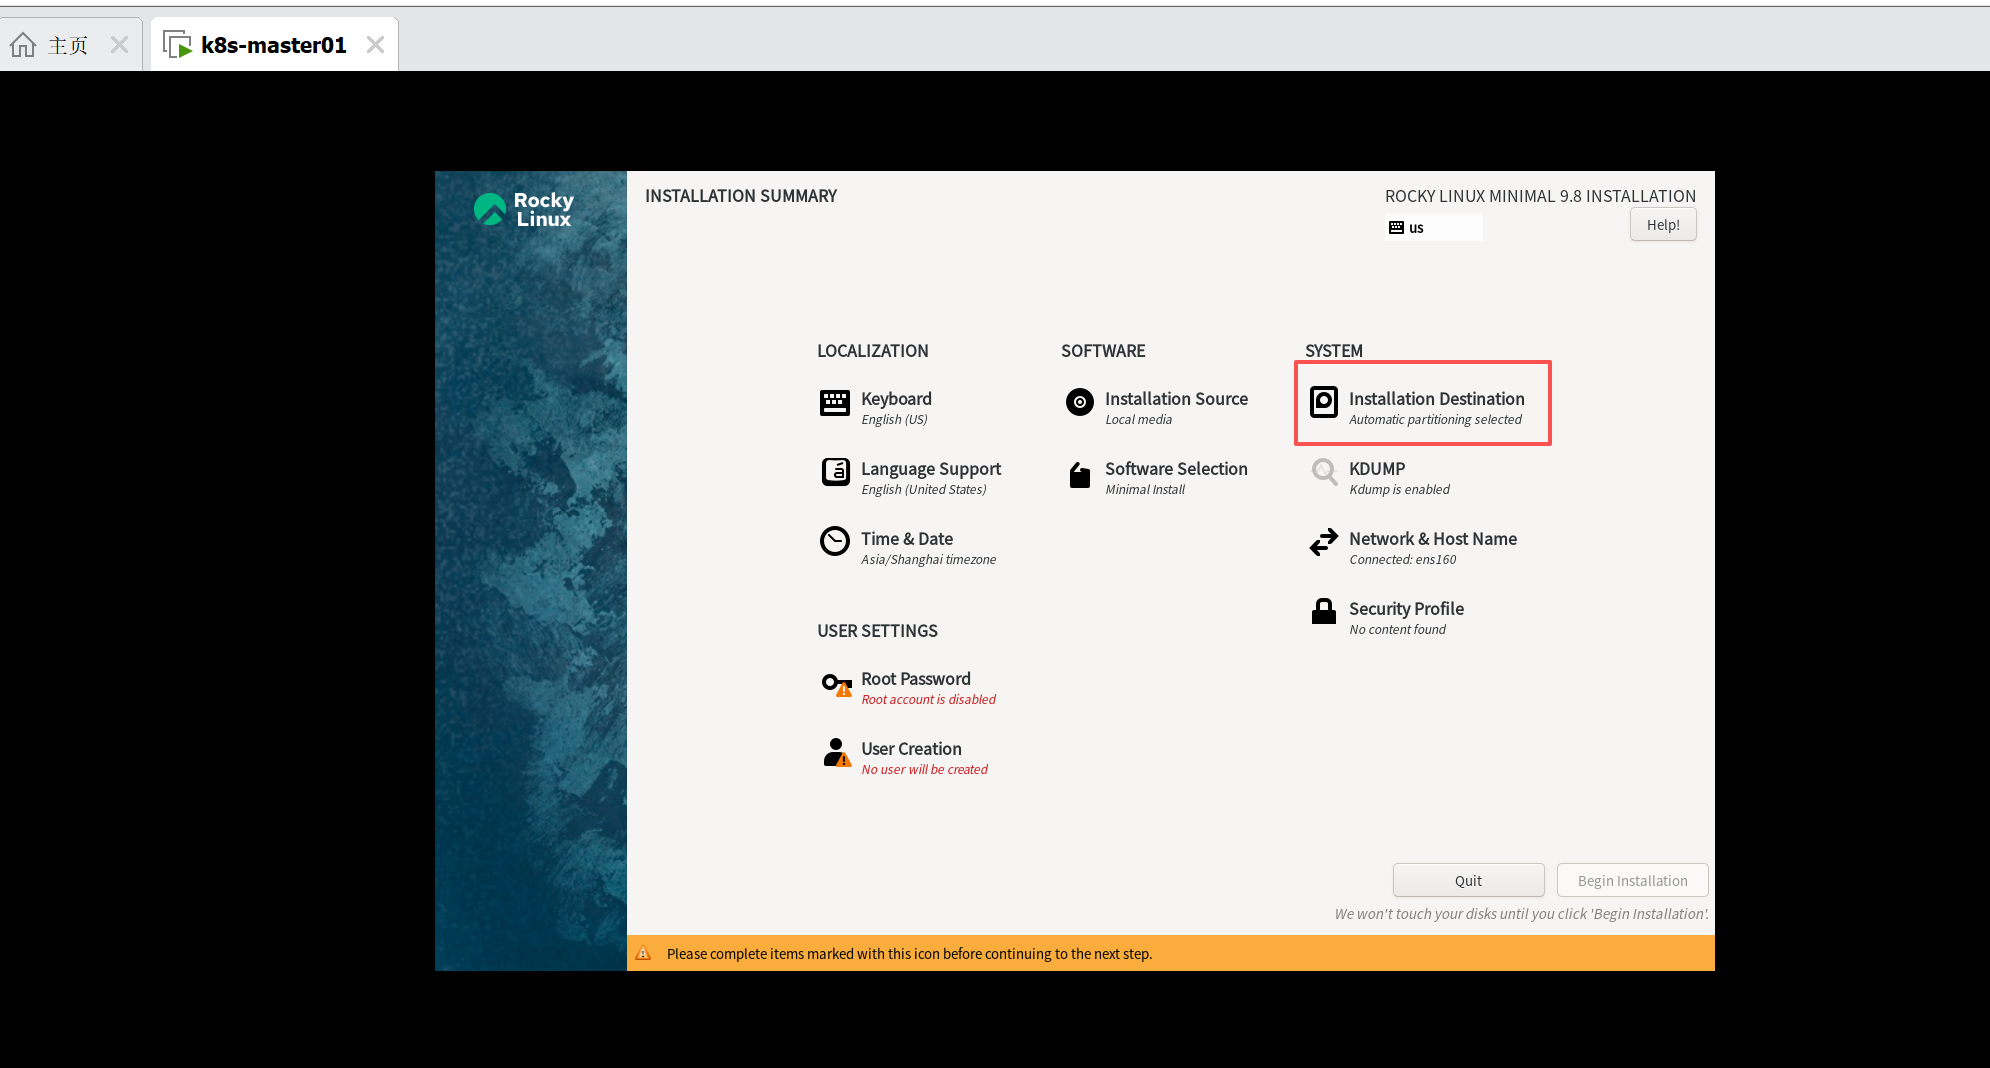Click 'English (US)' keyboard layout text
Screen dimensions: 1990x1068
(894, 420)
